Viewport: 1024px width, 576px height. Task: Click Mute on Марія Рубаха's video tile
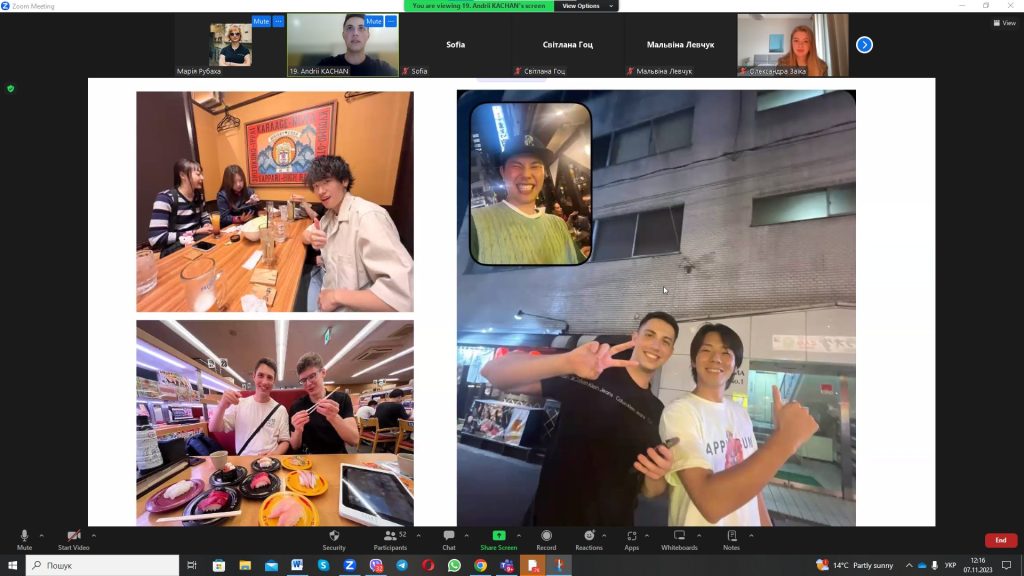pos(261,21)
